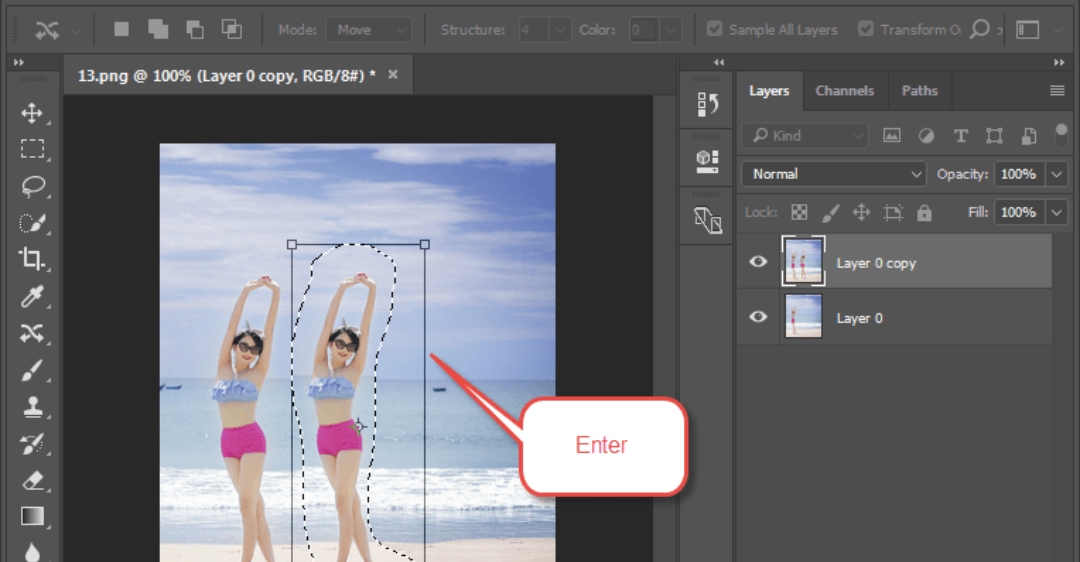1080x562 pixels.
Task: Hide the Layer 0 layer
Action: coord(758,316)
